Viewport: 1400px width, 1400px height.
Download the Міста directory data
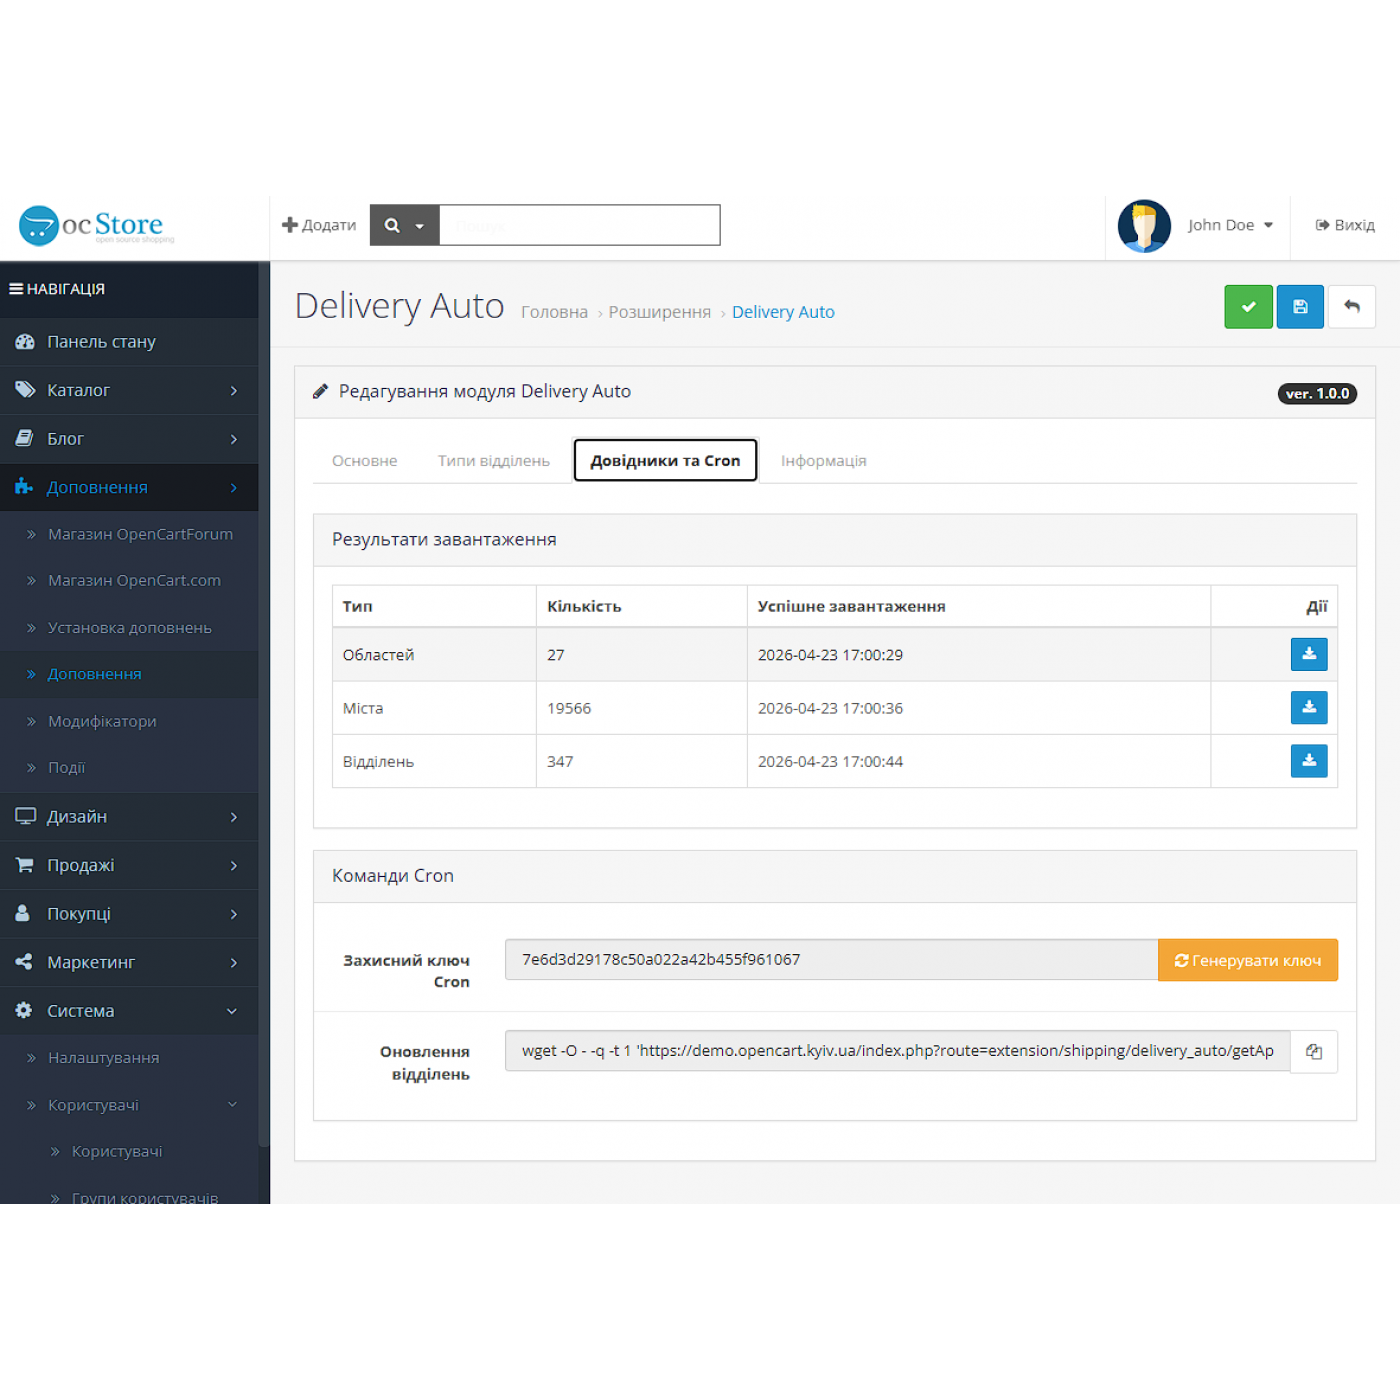click(1308, 708)
